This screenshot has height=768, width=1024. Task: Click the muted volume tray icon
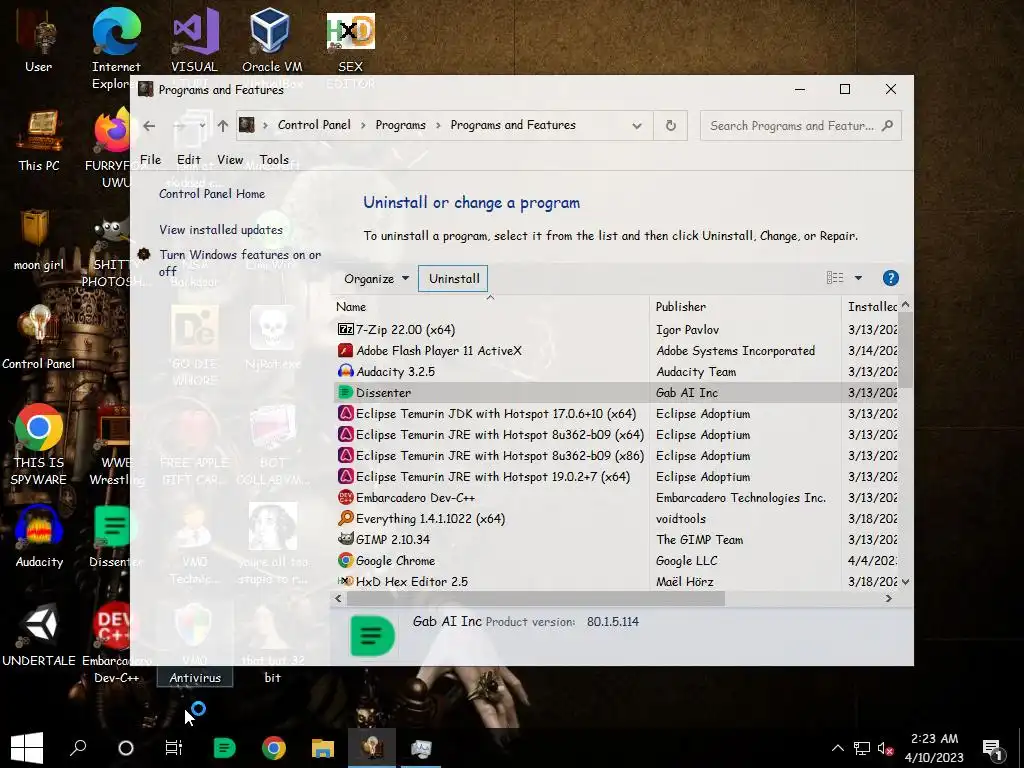(885, 748)
